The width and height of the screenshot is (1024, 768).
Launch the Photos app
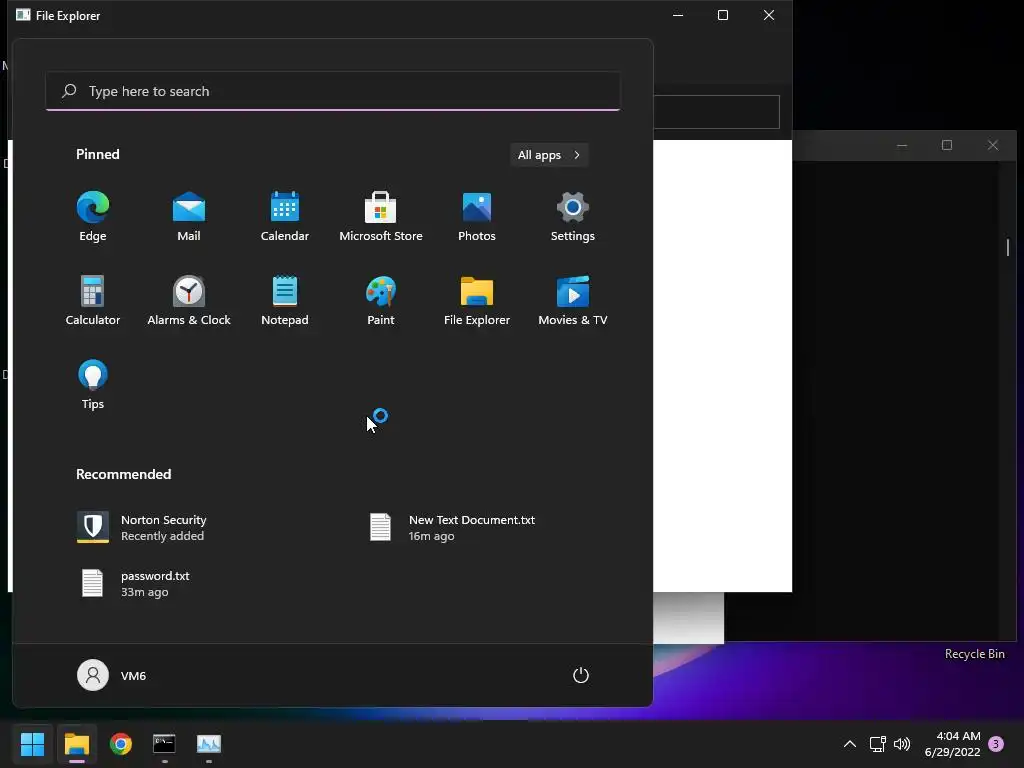(x=477, y=217)
